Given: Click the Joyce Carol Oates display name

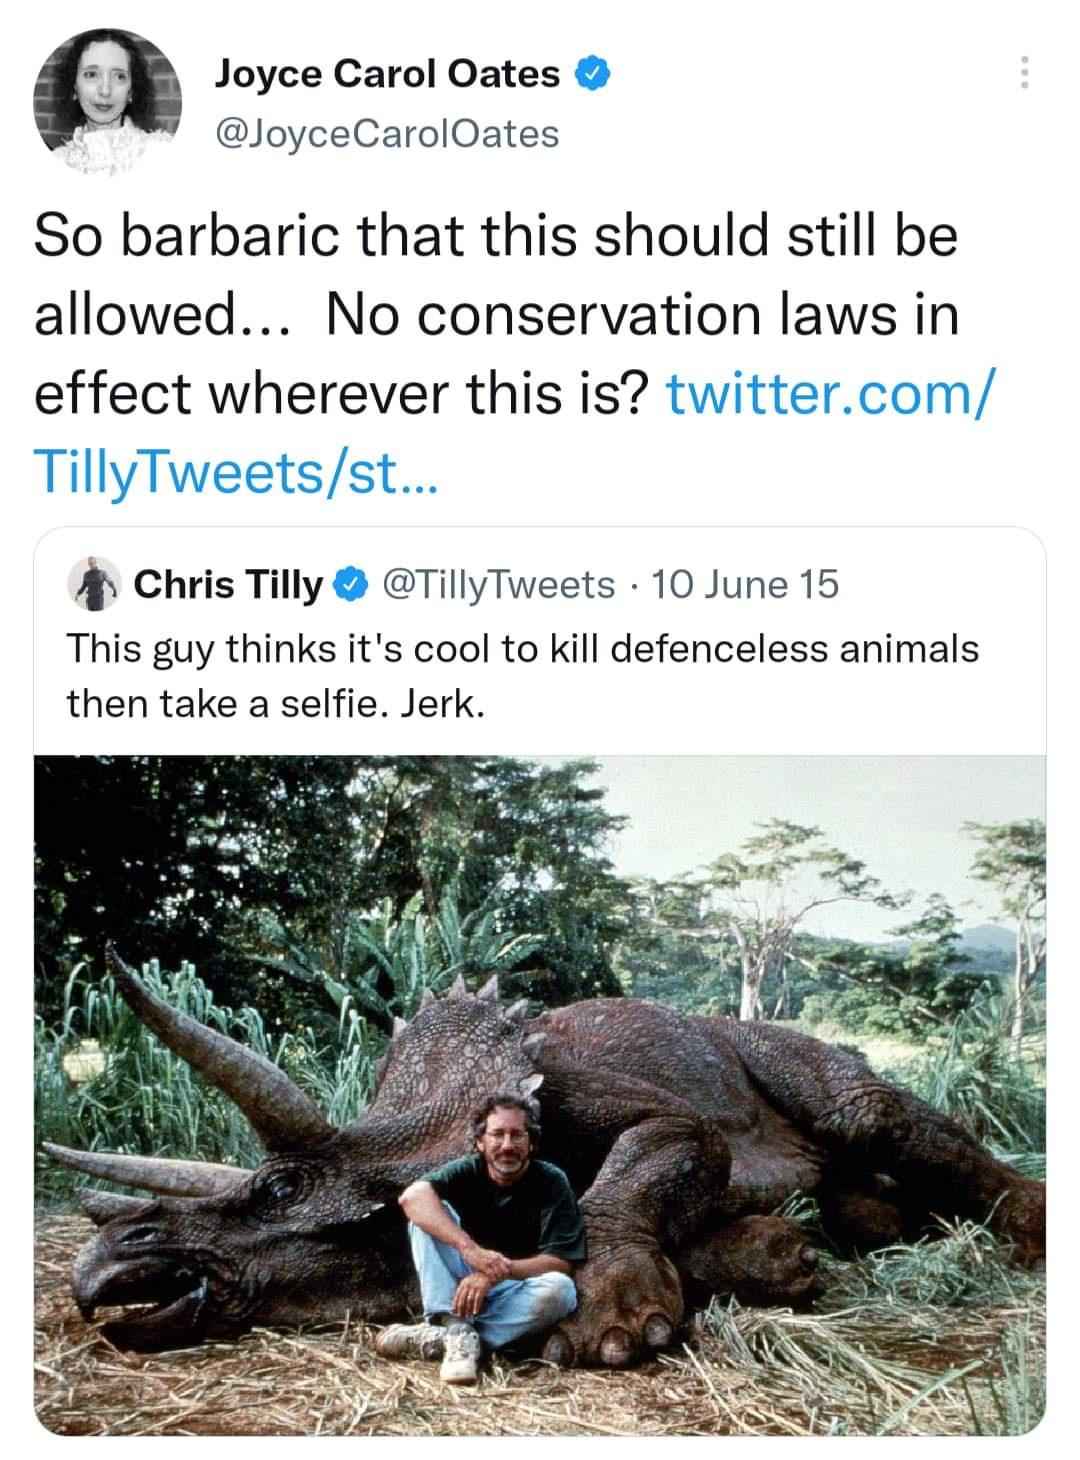Looking at the screenshot, I should pos(386,73).
